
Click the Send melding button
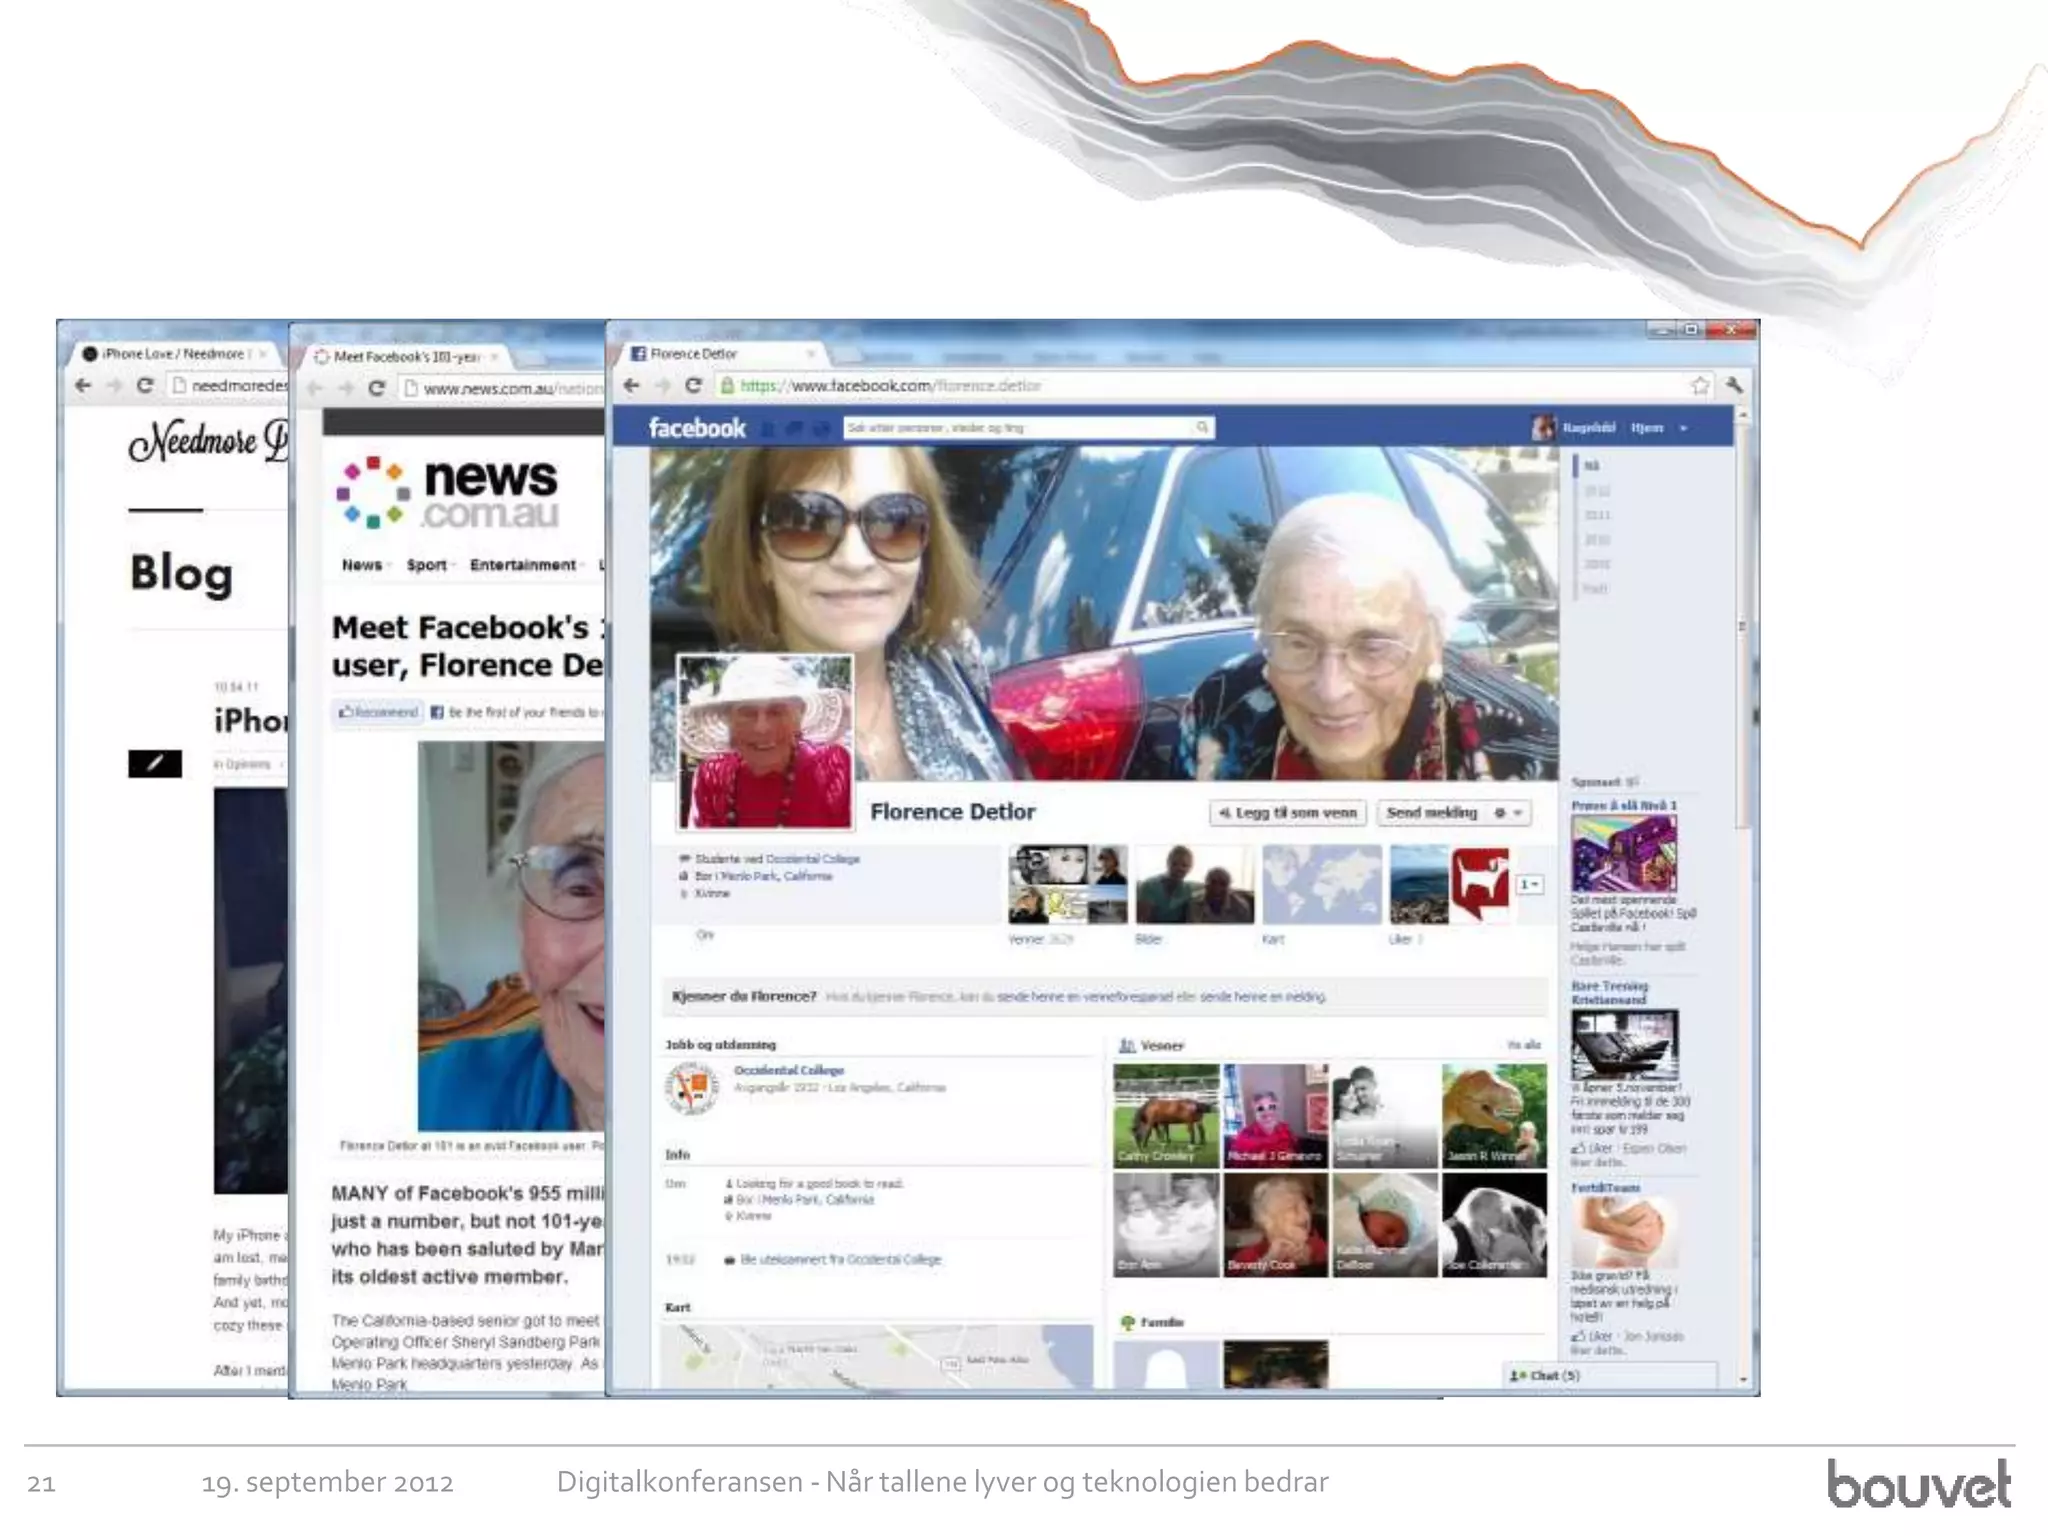click(1431, 813)
